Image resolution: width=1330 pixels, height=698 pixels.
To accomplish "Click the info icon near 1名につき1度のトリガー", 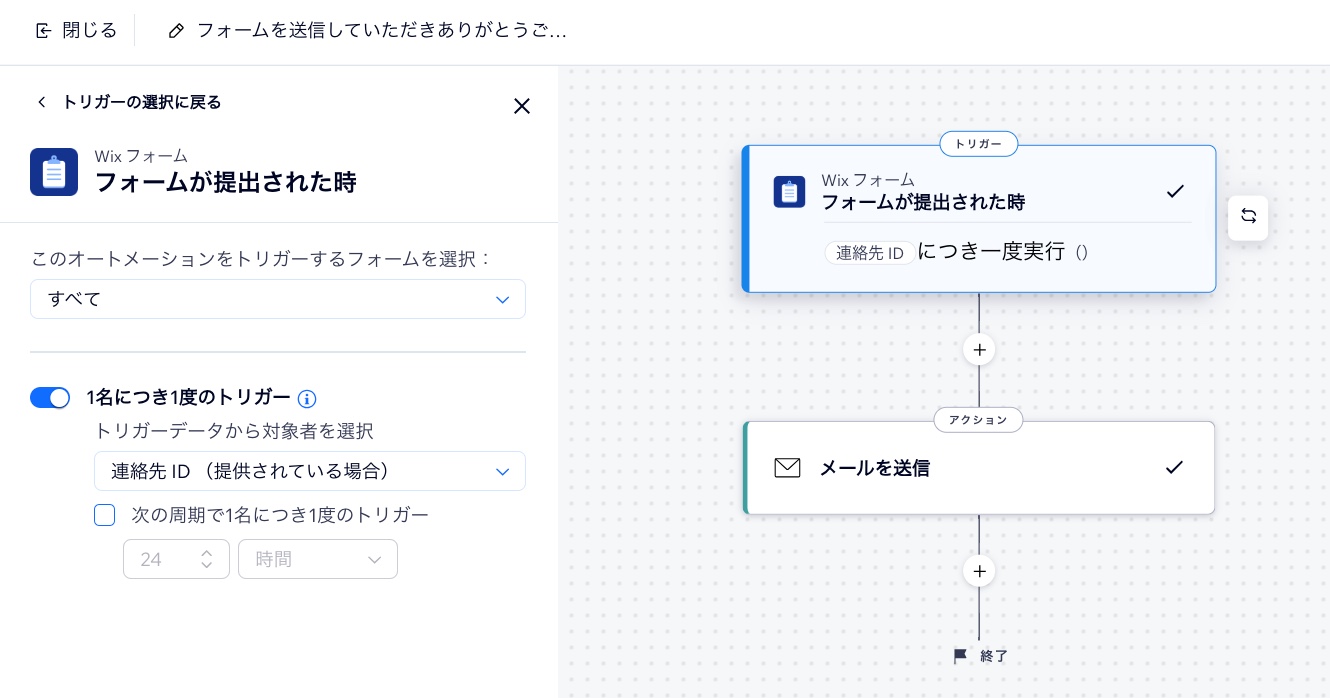I will click(x=307, y=398).
